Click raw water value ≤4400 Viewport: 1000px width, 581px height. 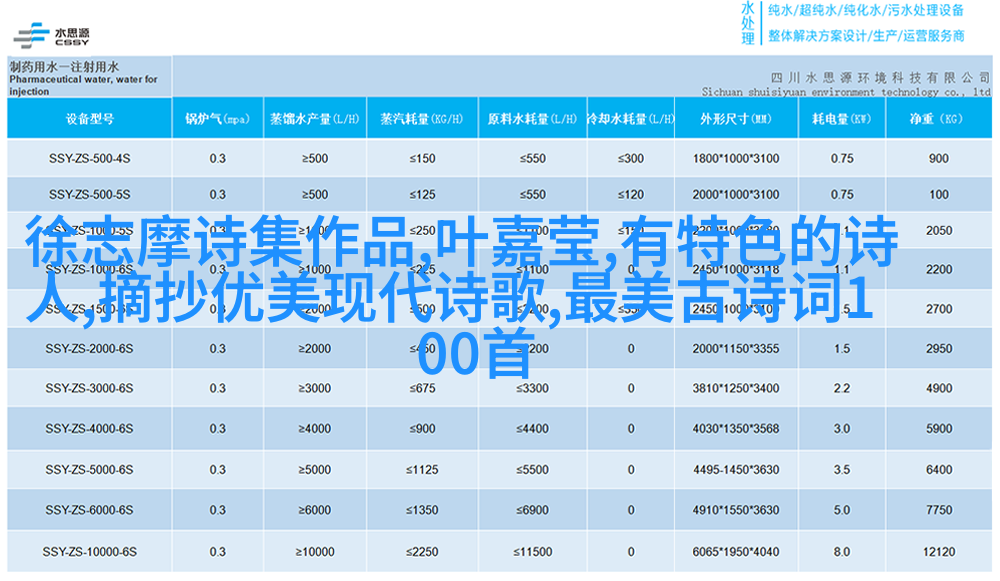tap(533, 429)
